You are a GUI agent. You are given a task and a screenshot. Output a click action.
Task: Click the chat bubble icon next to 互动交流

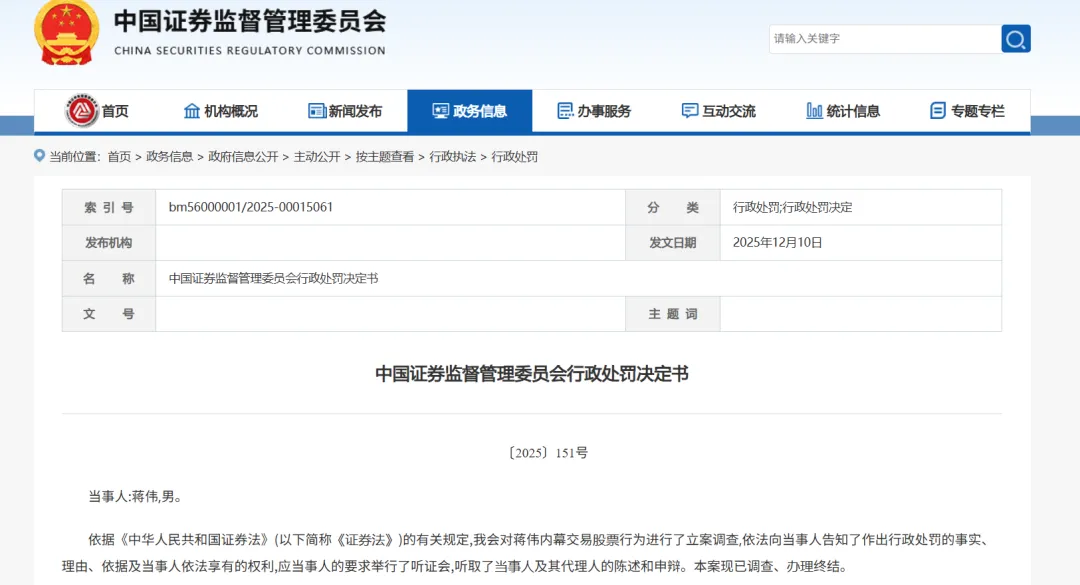pyautogui.click(x=689, y=111)
